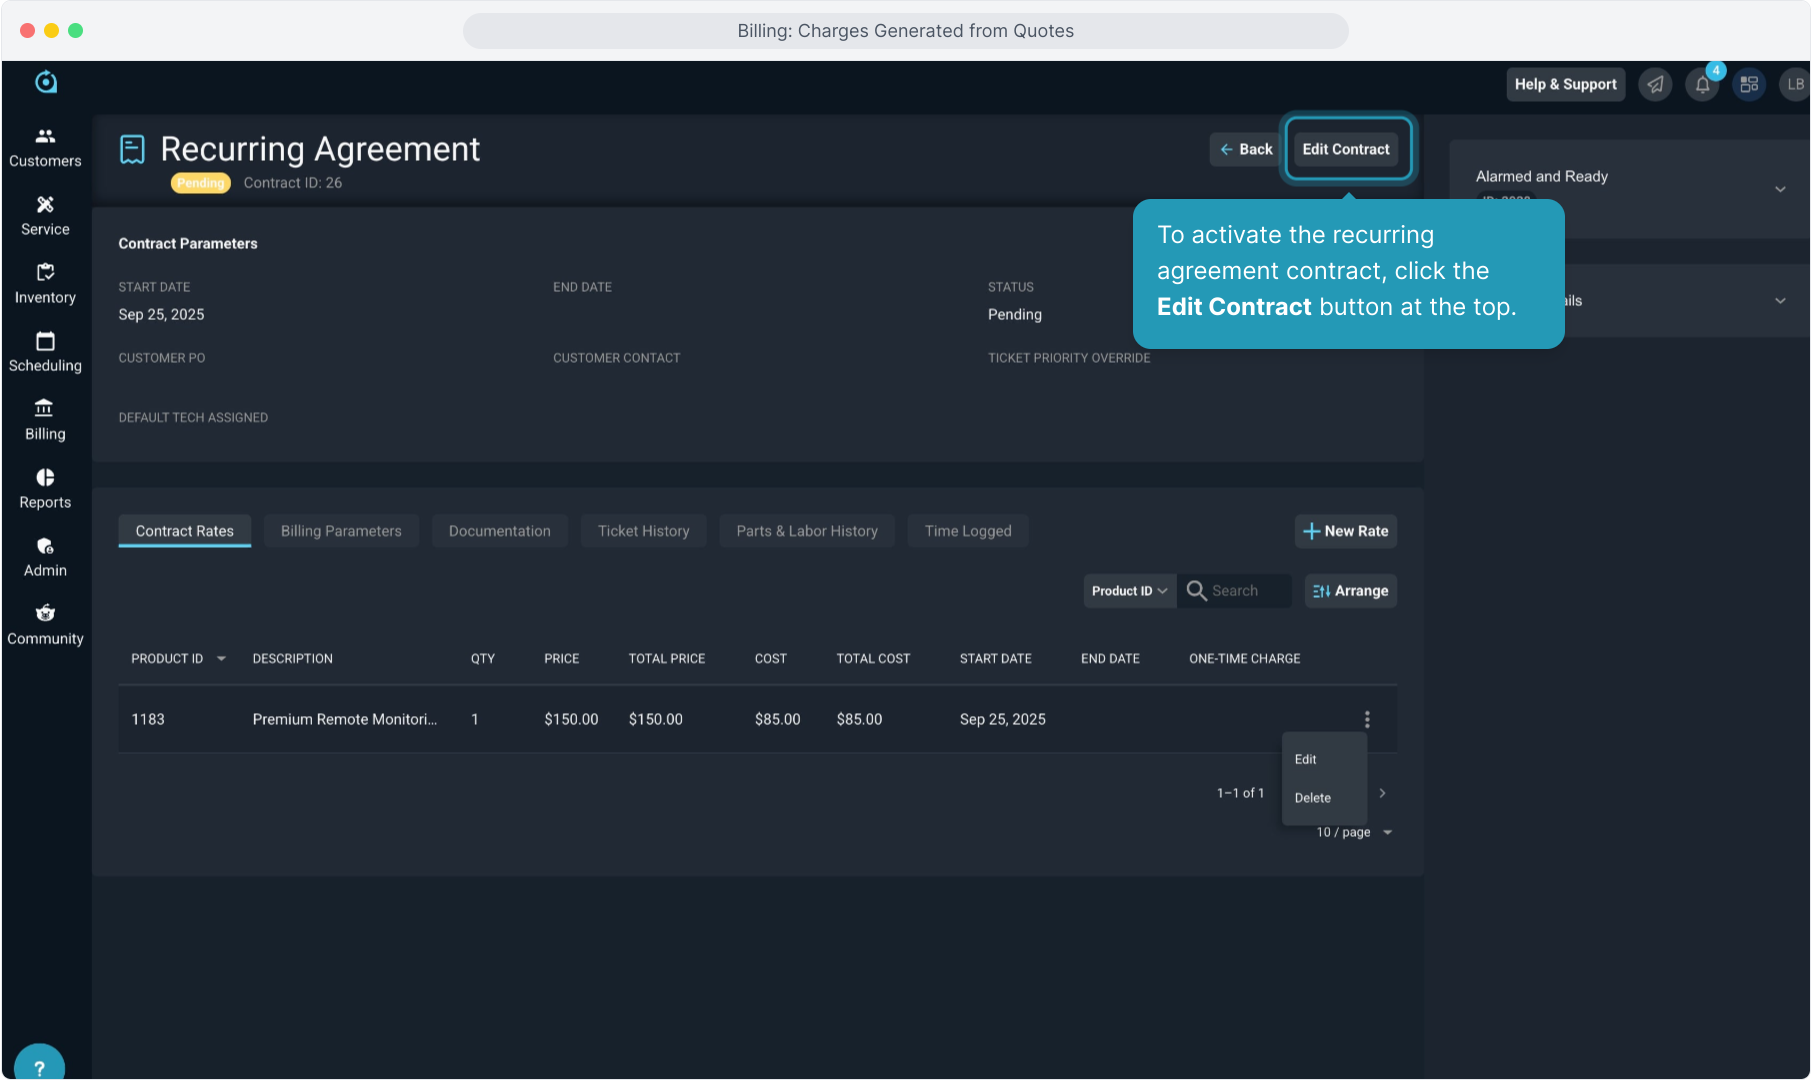Screen dimensions: 1812x1080
Task: Switch to the Billing Parameters tab
Action: click(341, 531)
